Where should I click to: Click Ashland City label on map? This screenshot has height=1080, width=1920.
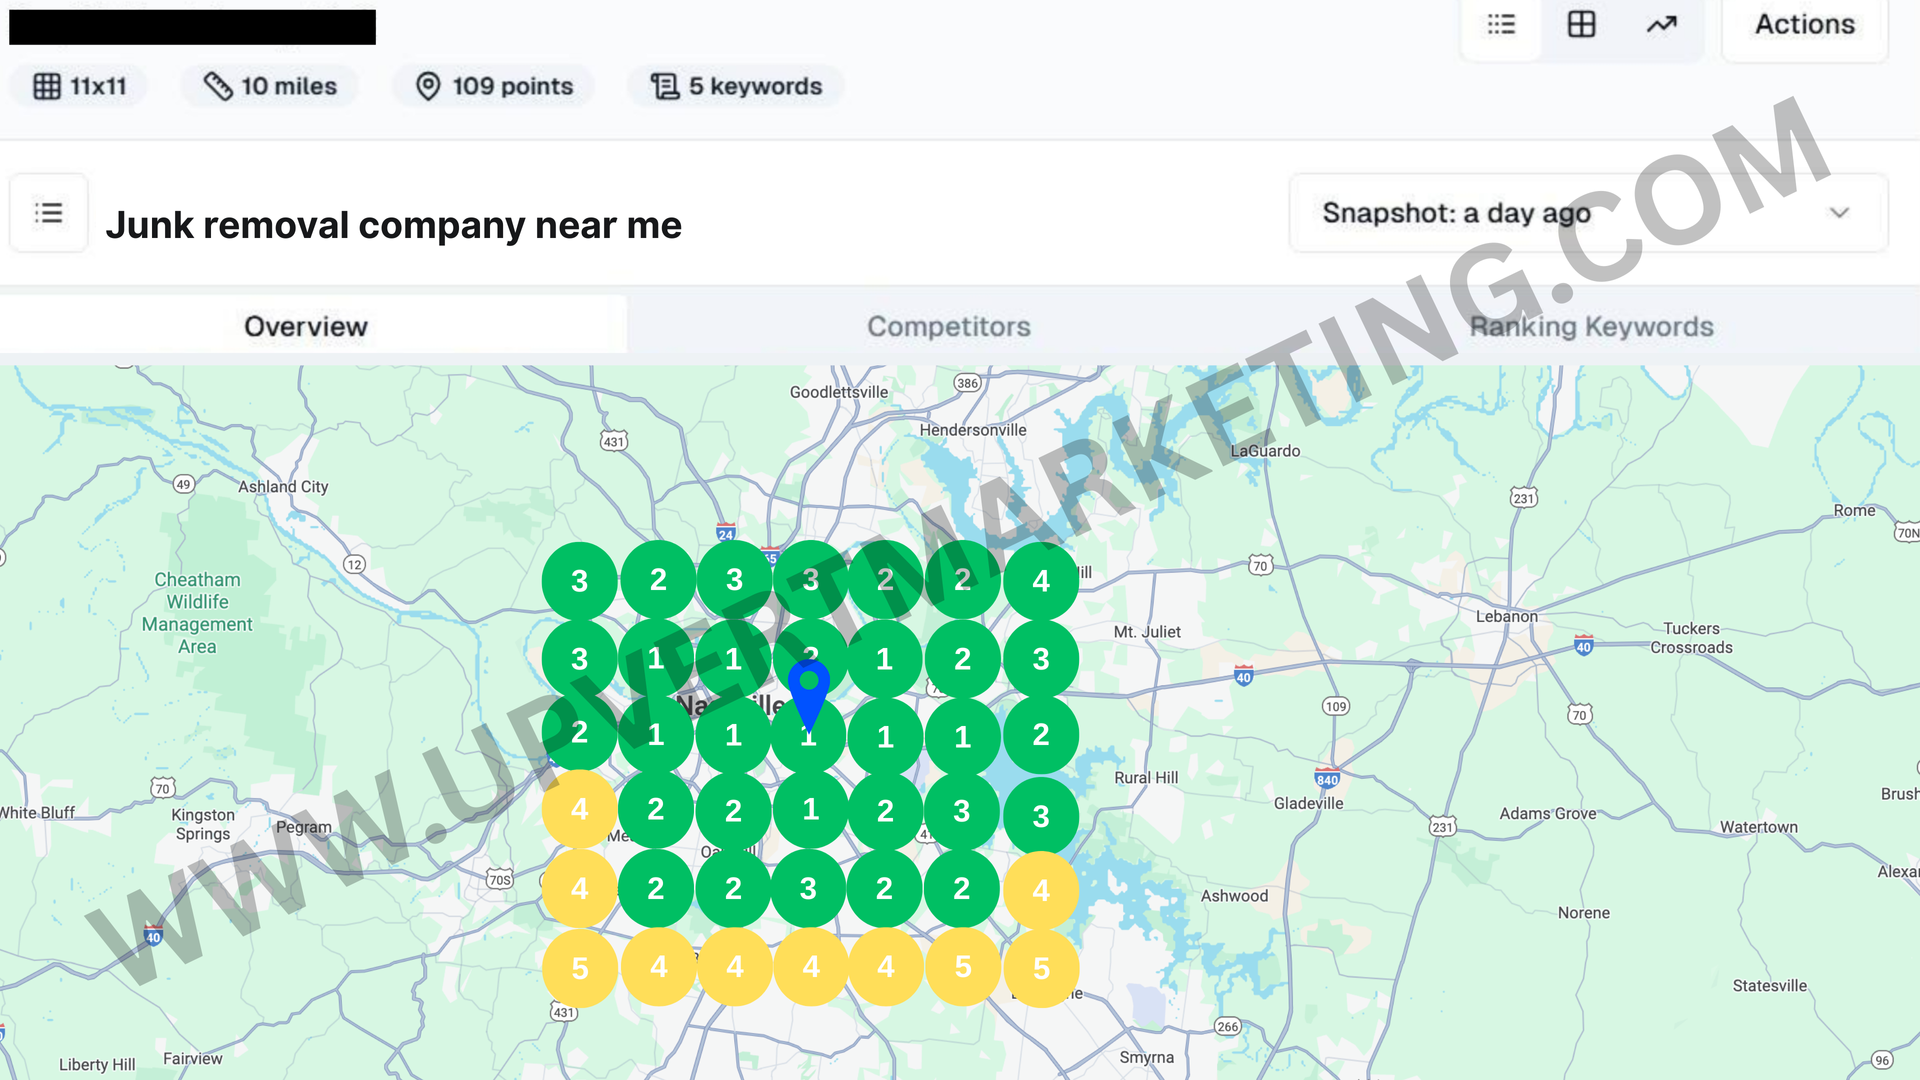pos(283,487)
